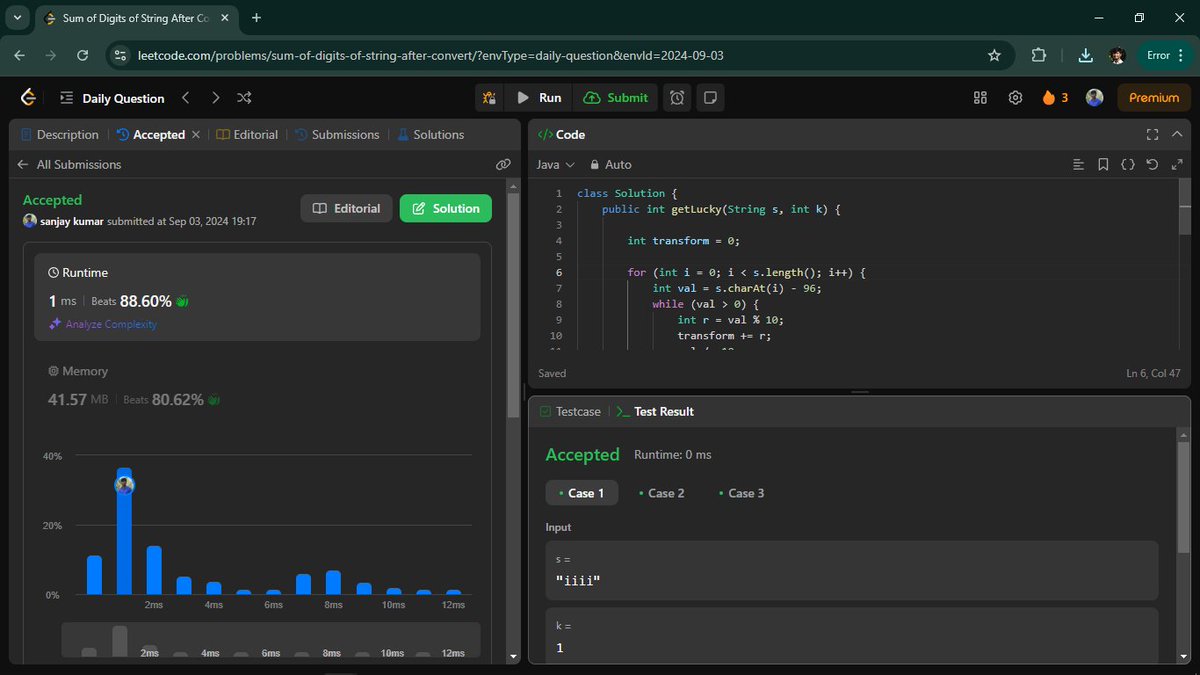Viewport: 1200px width, 675px height.
Task: Open the new browser tab plus
Action: pos(257,18)
